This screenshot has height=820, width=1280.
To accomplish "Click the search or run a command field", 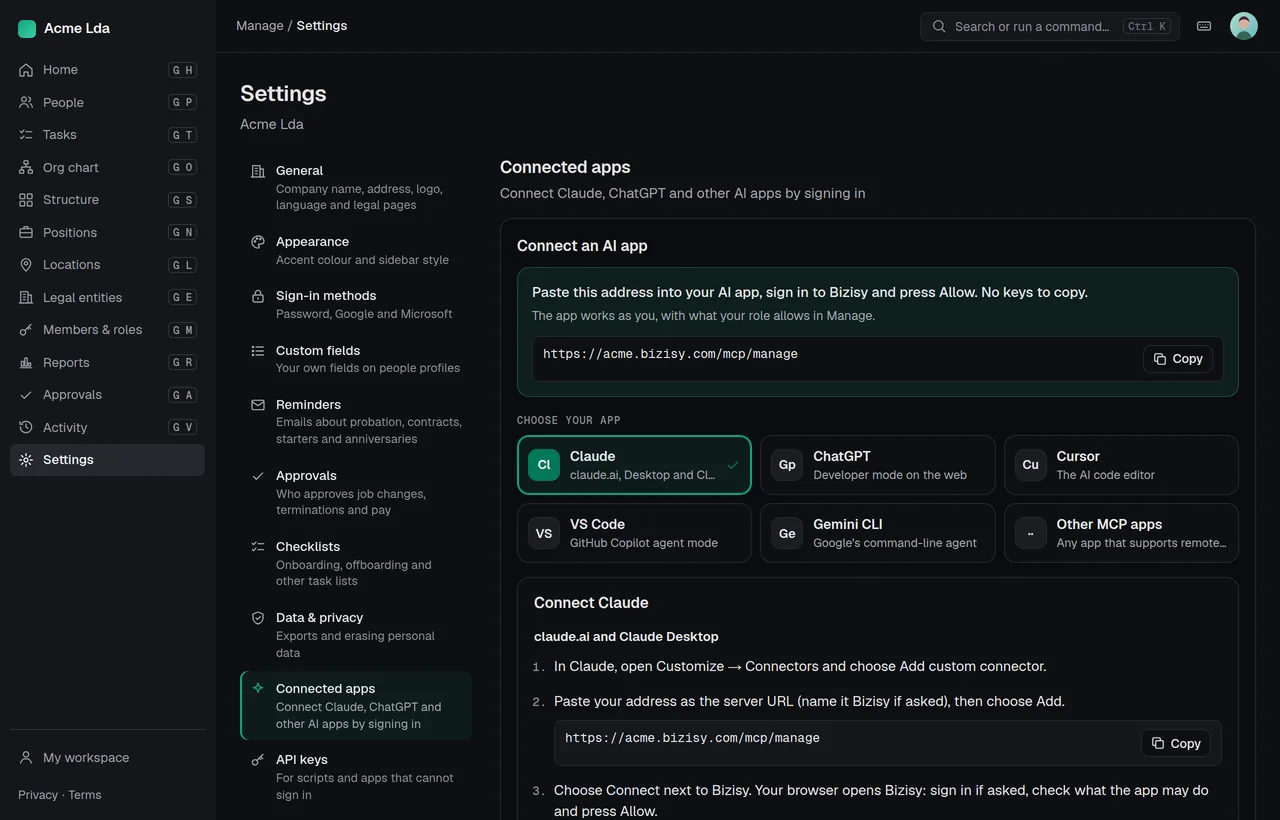I will click(x=1050, y=26).
